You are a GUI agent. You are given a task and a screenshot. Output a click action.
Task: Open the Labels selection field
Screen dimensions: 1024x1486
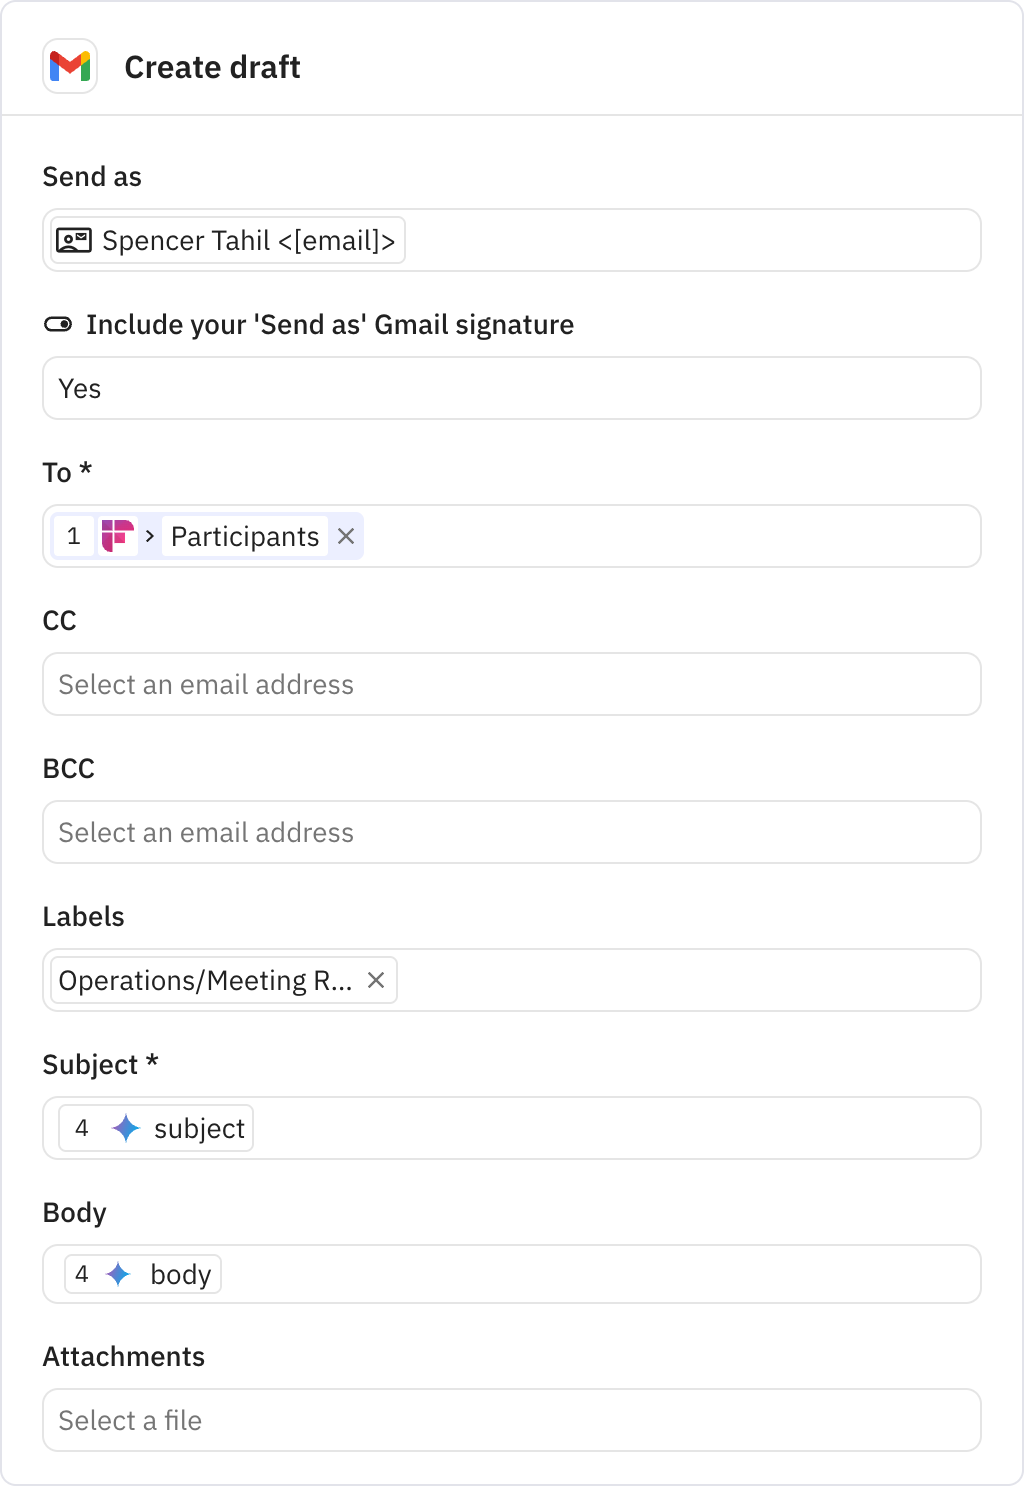click(688, 981)
